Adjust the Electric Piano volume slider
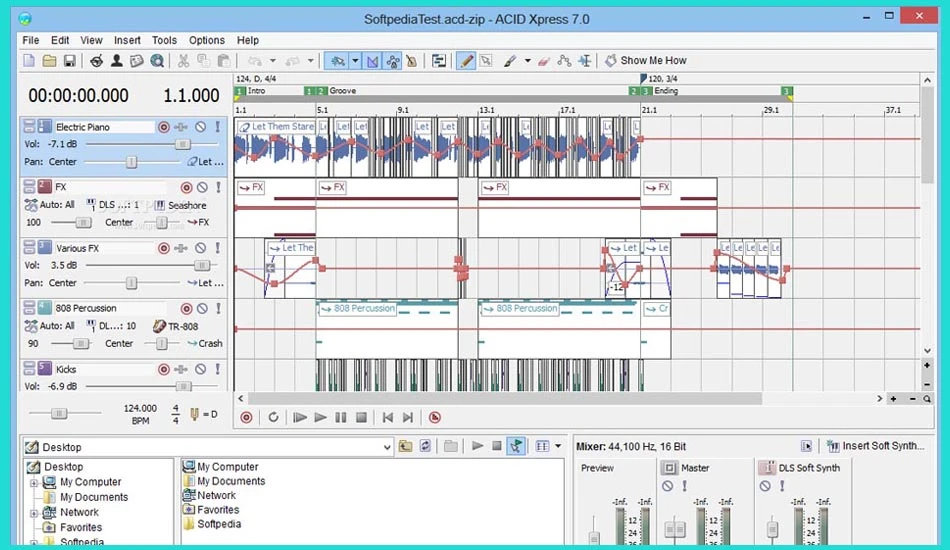The image size is (950, 550). (182, 144)
